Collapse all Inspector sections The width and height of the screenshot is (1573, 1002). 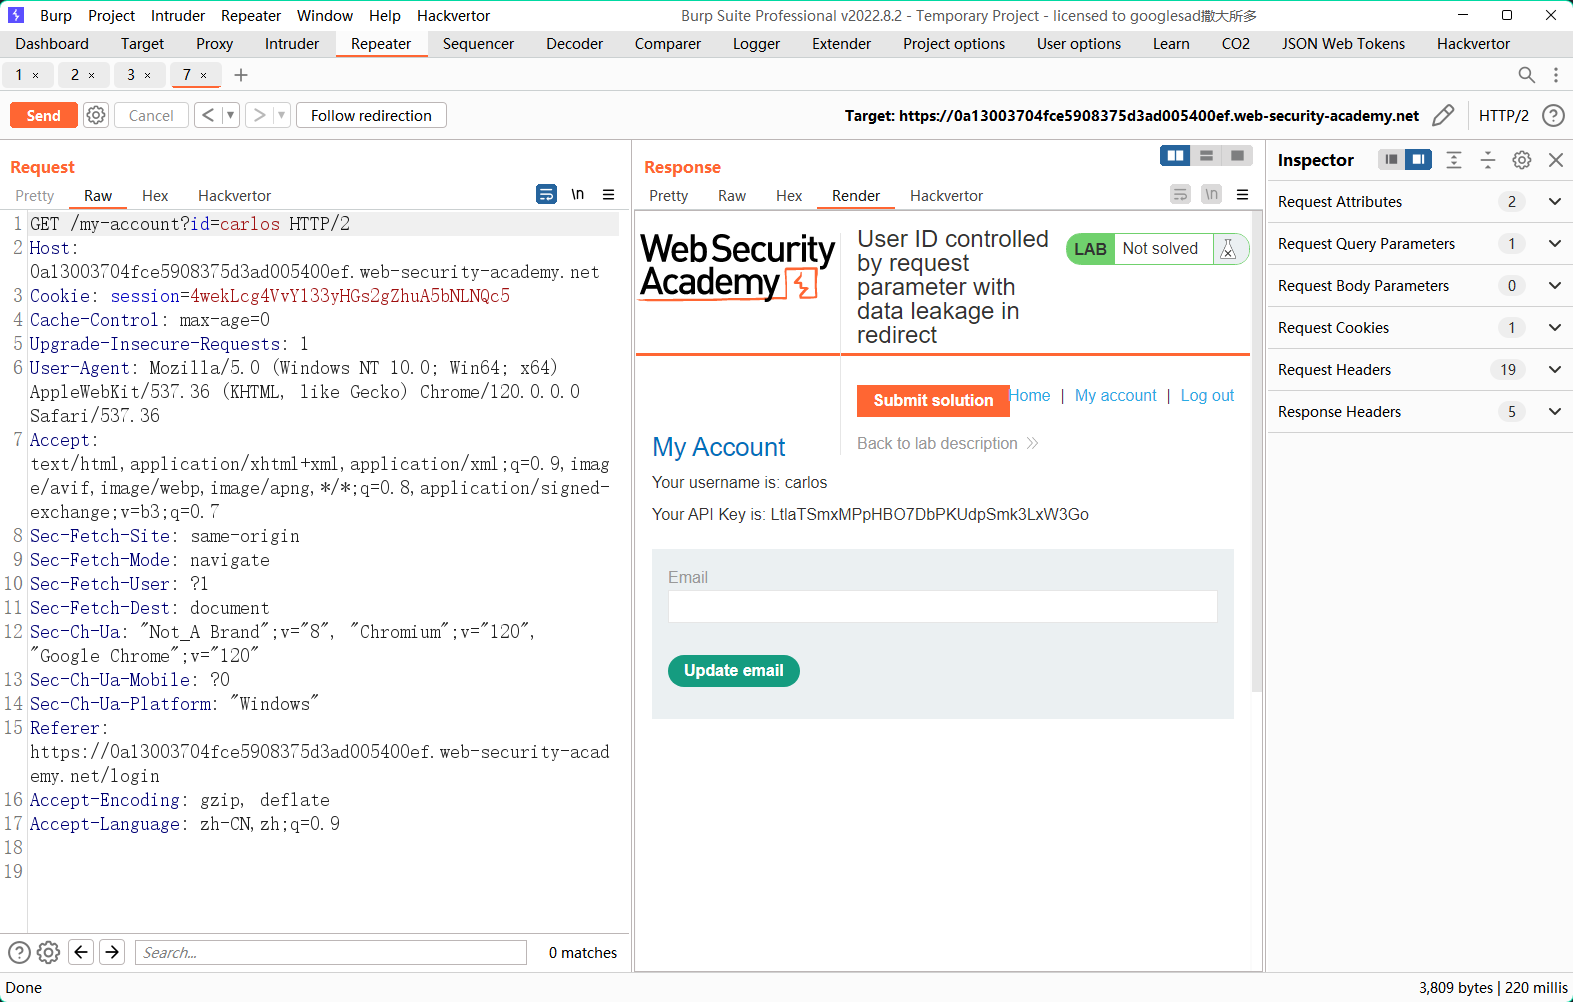tap(1488, 160)
